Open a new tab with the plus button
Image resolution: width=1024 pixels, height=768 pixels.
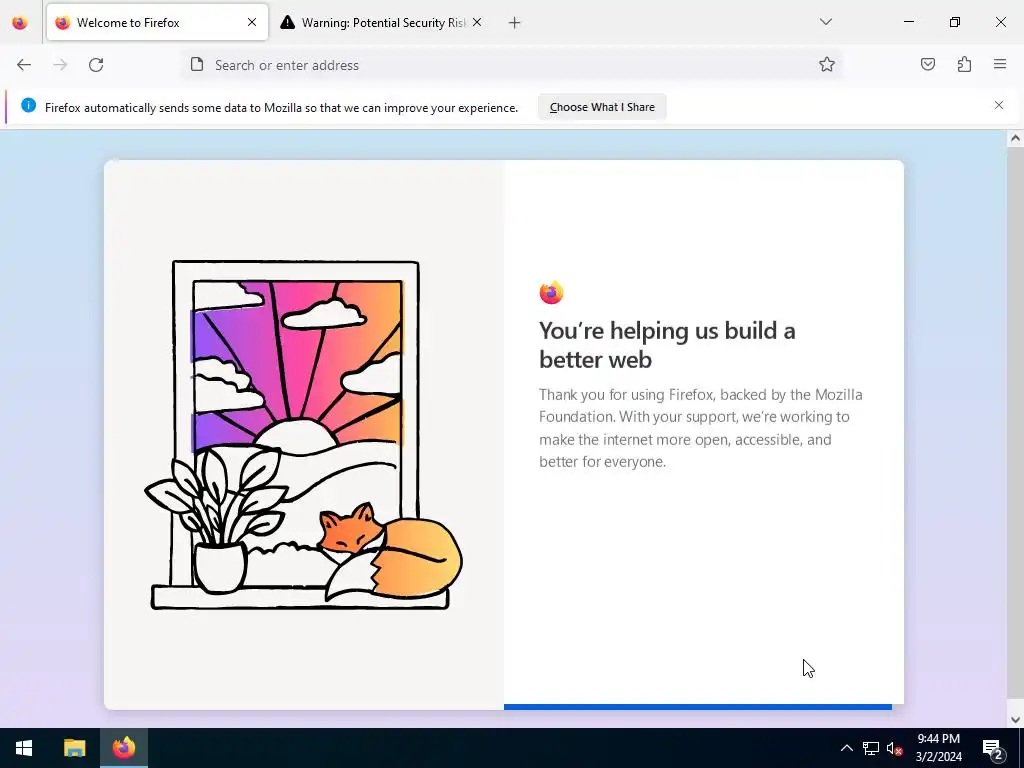[514, 23]
